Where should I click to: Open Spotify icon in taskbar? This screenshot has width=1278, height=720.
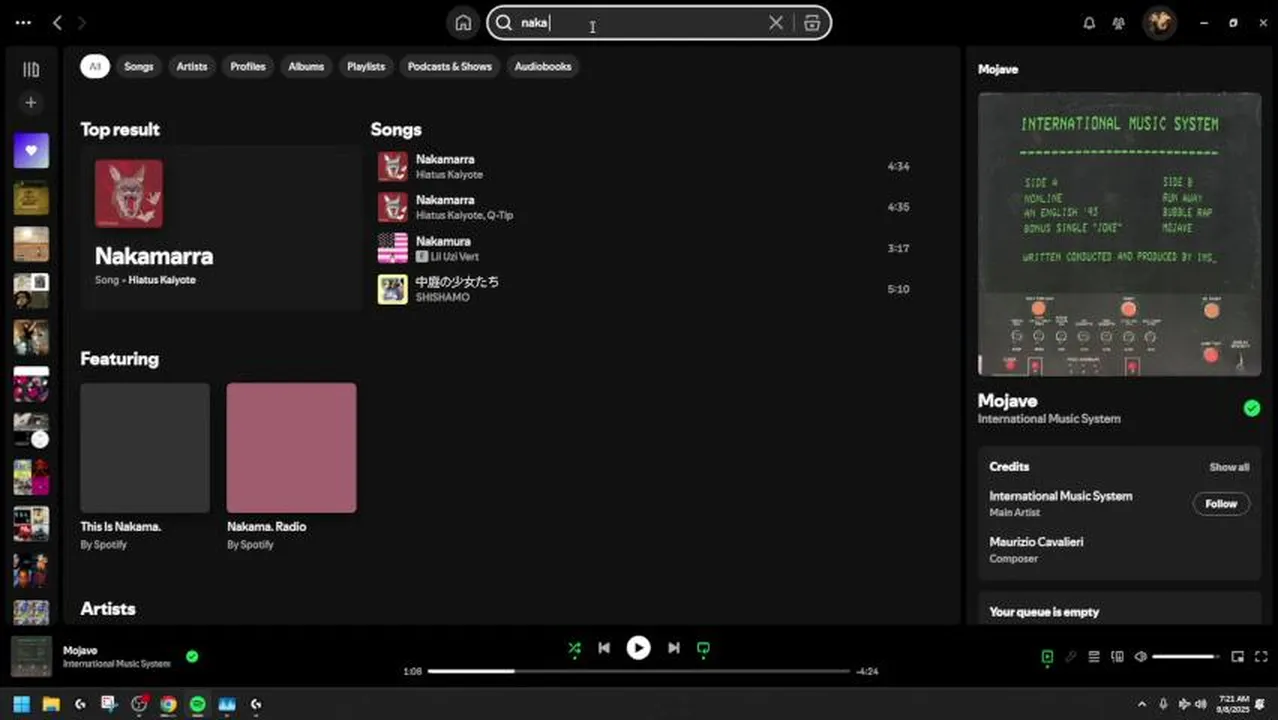point(197,704)
